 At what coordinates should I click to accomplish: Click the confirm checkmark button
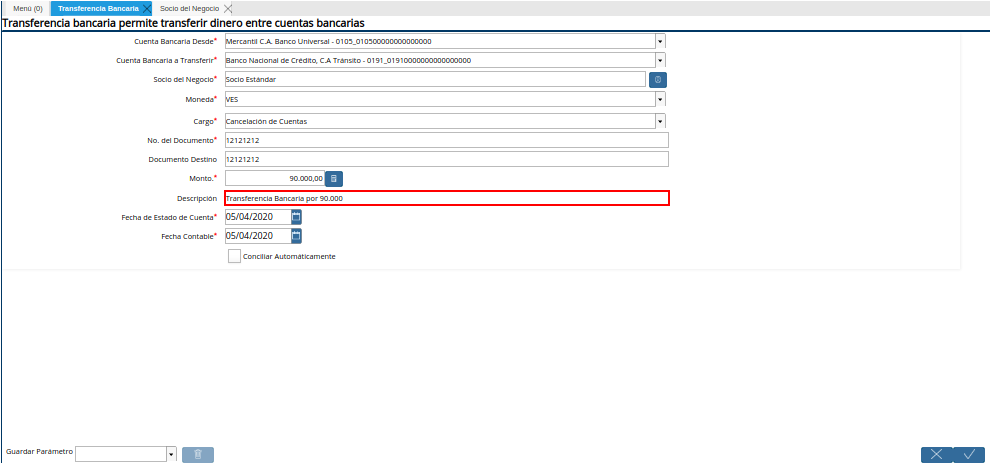969,455
